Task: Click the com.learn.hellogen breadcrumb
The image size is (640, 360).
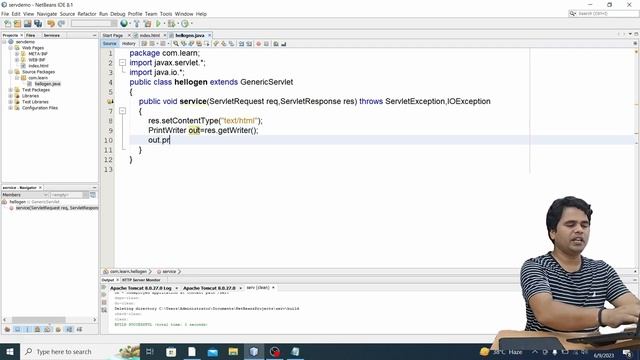Action: 128,271
